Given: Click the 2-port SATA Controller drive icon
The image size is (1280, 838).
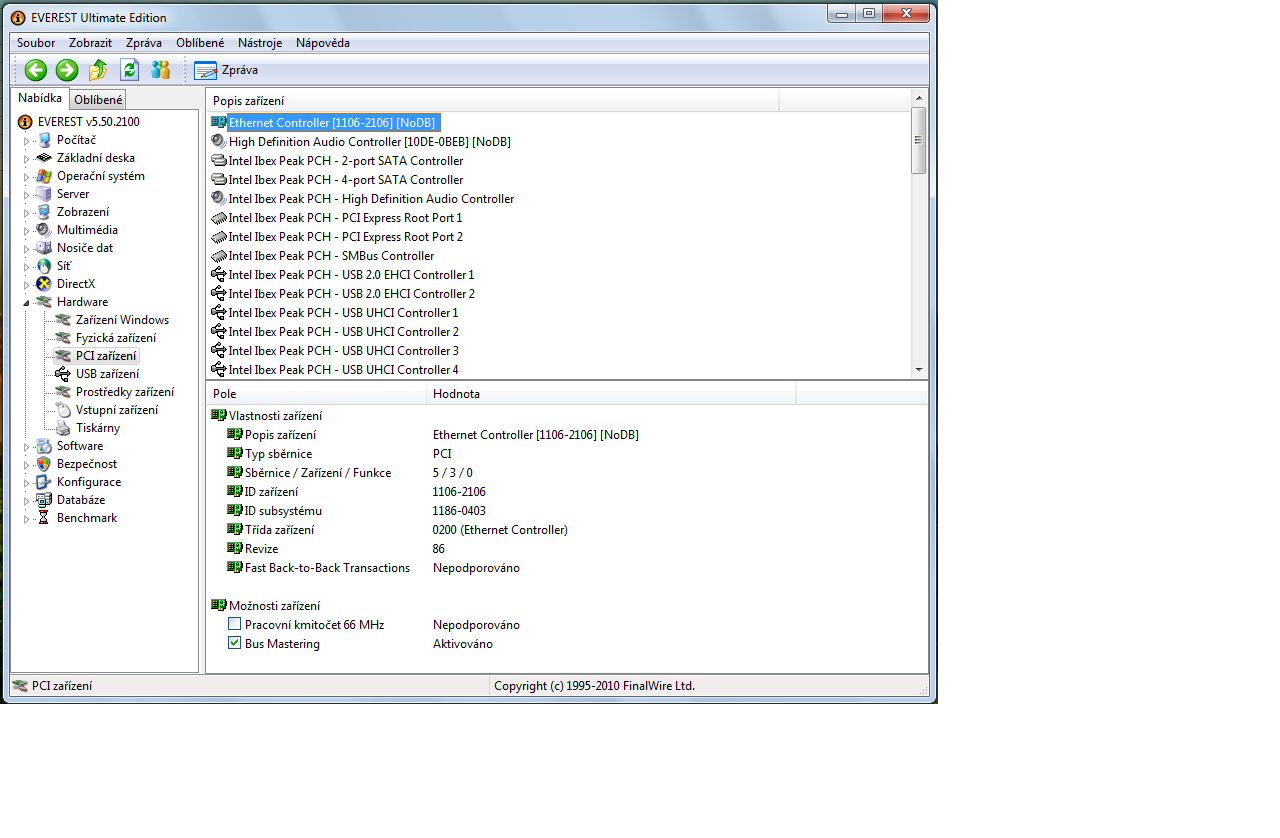Looking at the screenshot, I should [x=219, y=161].
